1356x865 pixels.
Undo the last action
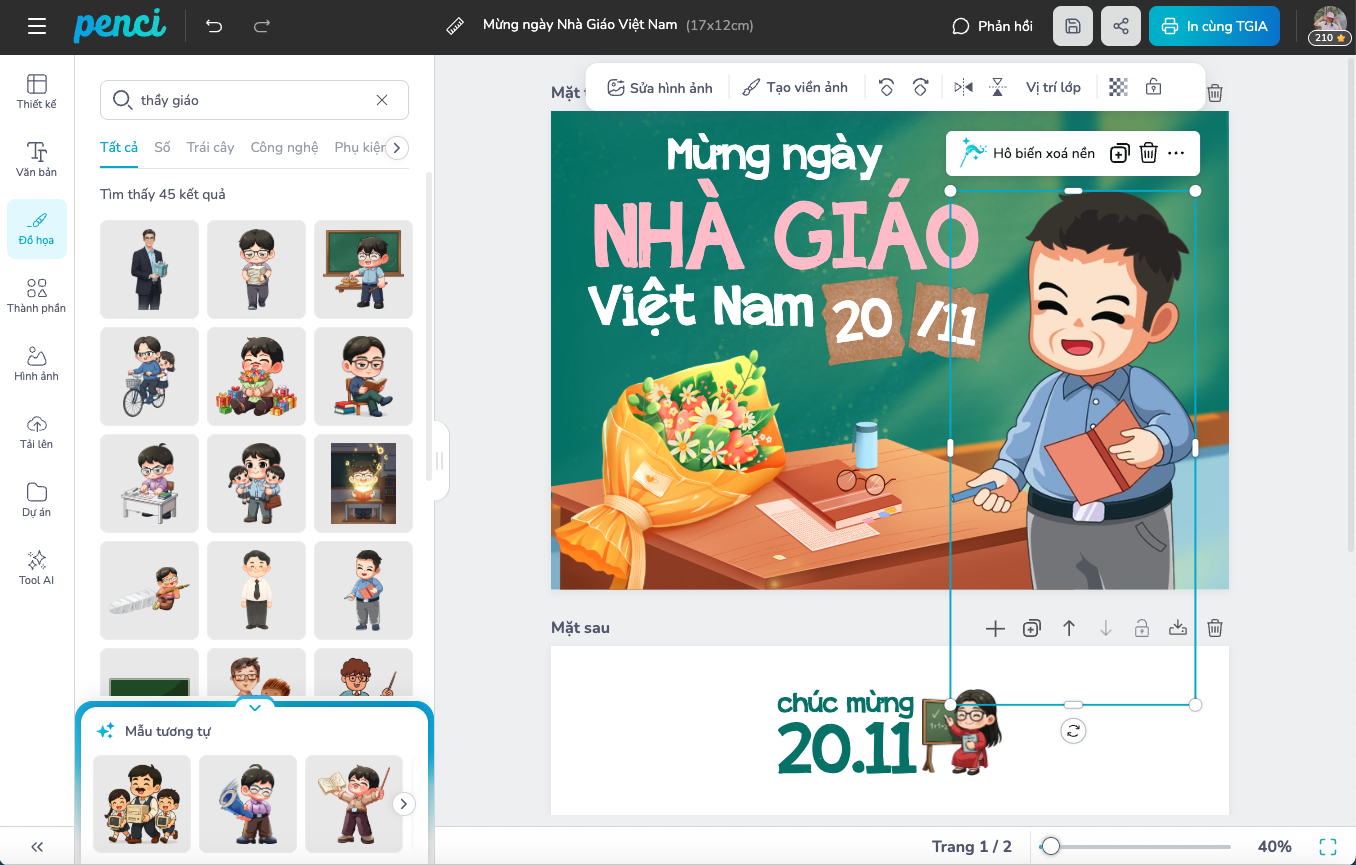click(x=214, y=26)
